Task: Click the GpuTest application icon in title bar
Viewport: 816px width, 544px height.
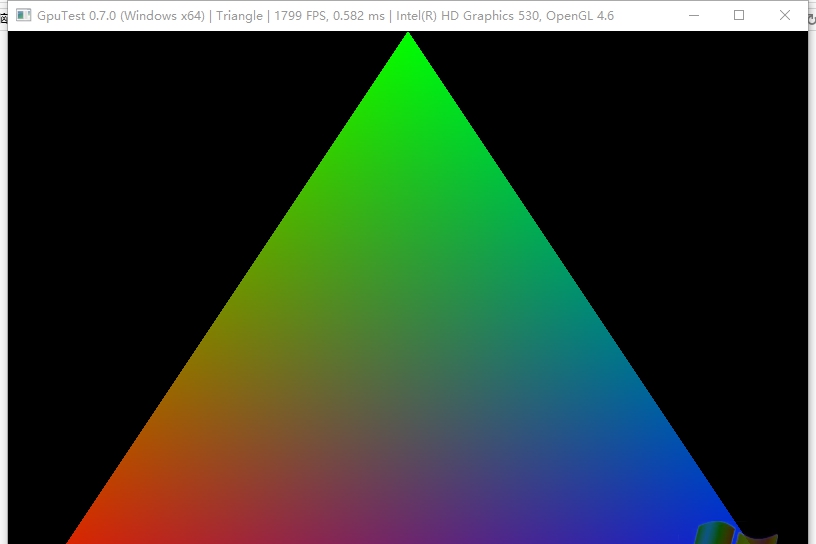Action: pyautogui.click(x=23, y=15)
